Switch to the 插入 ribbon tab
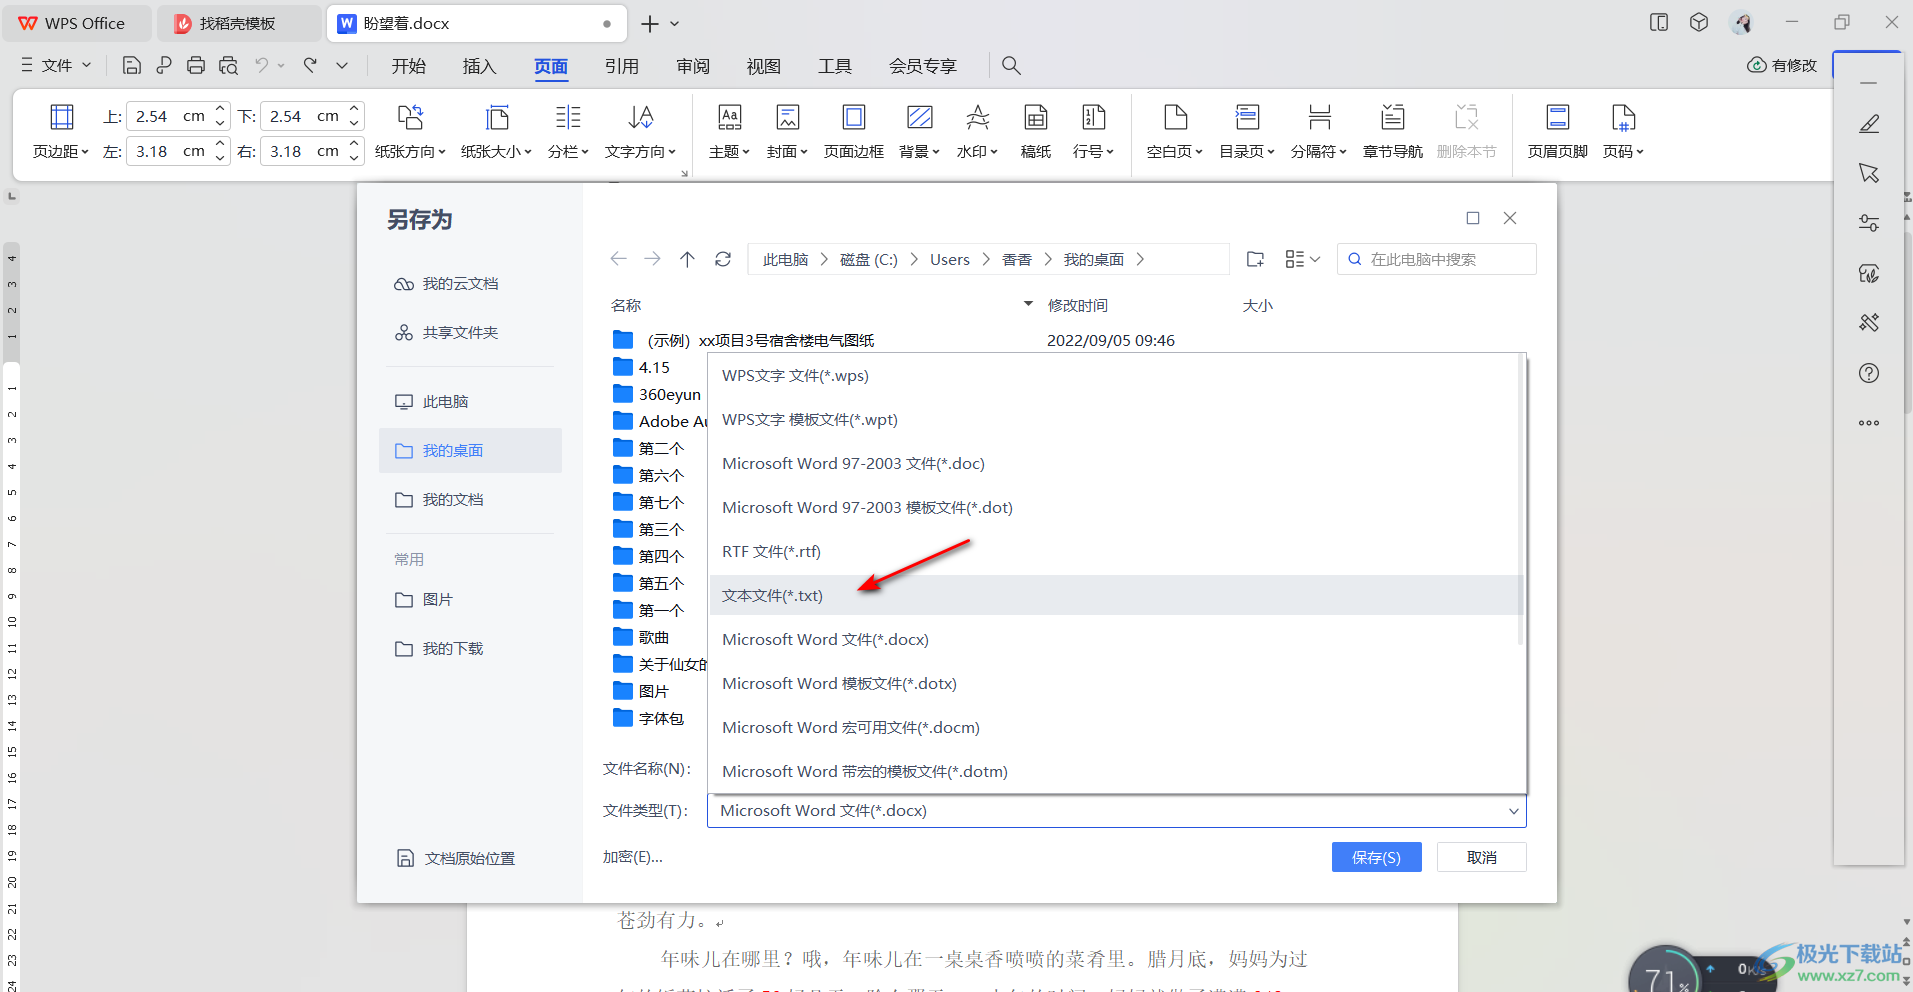This screenshot has height=992, width=1913. pyautogui.click(x=479, y=66)
